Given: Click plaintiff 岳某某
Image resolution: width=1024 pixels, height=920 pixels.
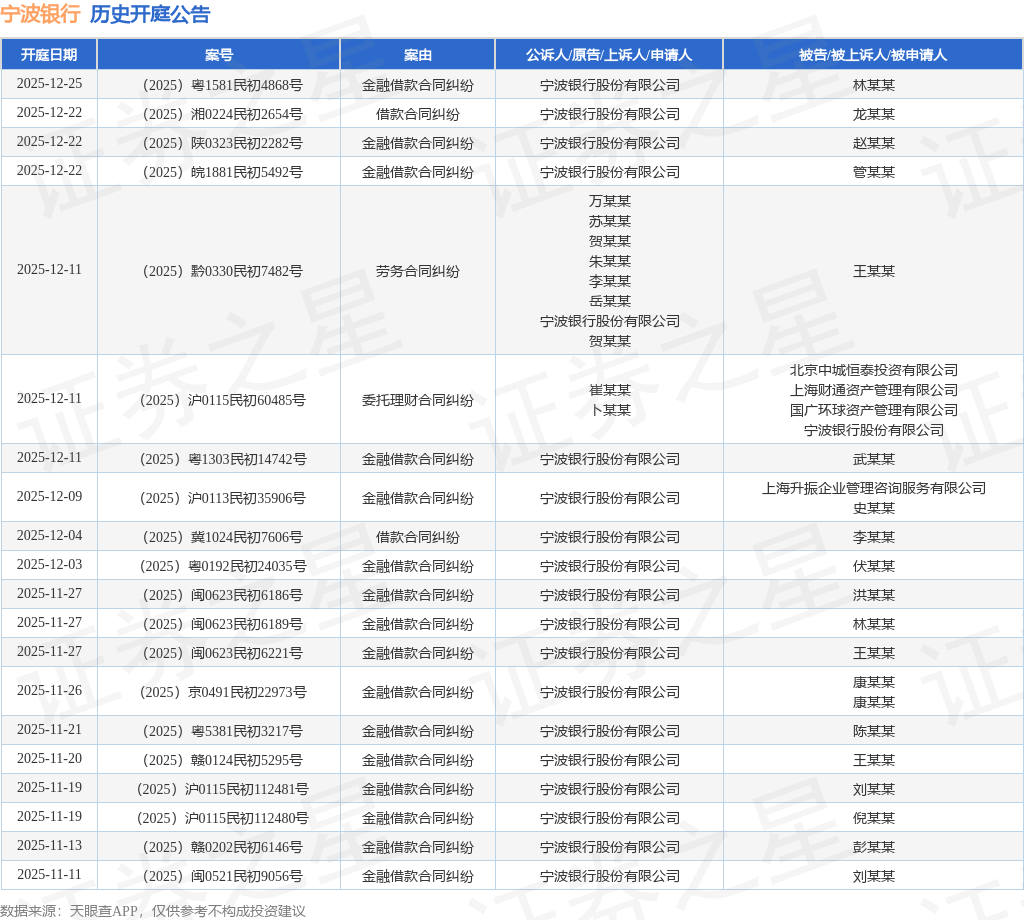Looking at the screenshot, I should [x=610, y=301].
